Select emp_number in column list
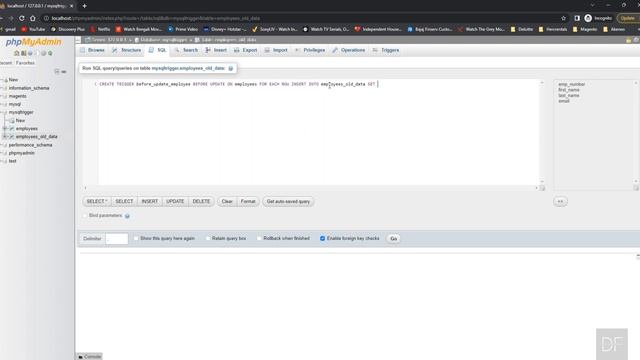This screenshot has height=360, width=640. click(x=571, y=84)
